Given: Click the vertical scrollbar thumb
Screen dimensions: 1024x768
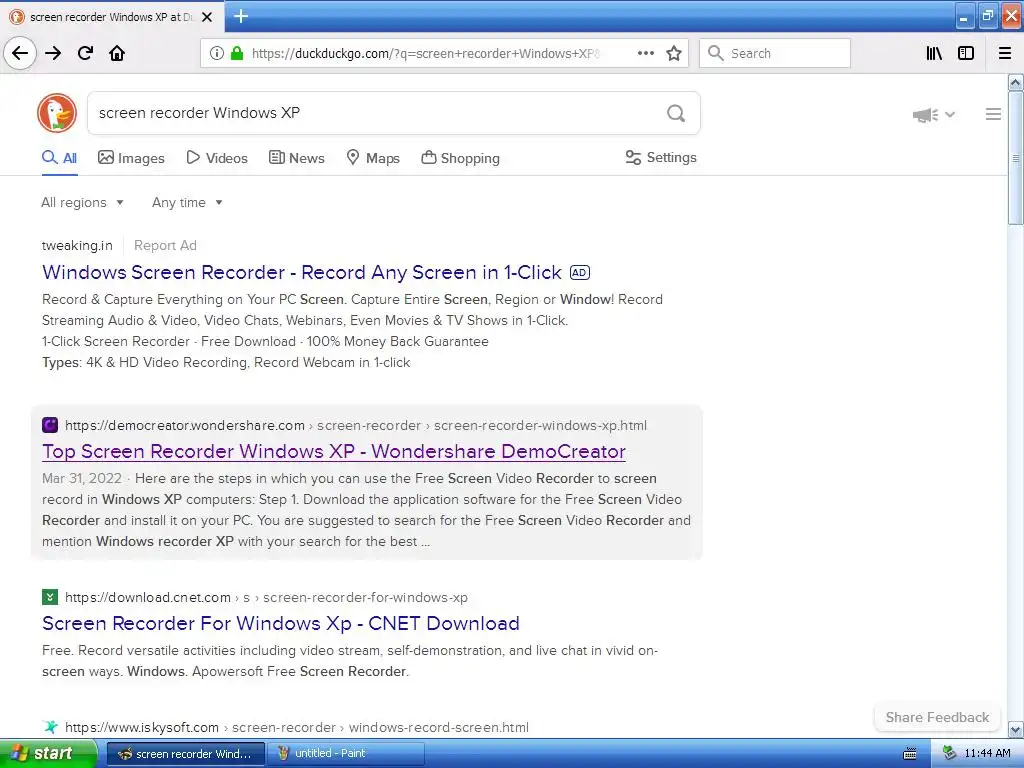Looking at the screenshot, I should pos(1015,158).
